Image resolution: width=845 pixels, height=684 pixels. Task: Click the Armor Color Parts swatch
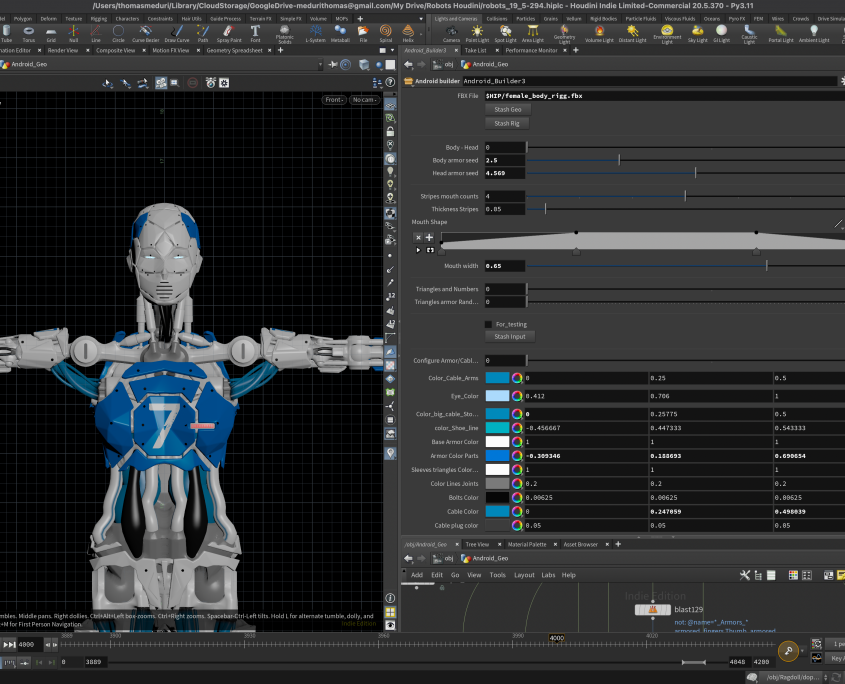[x=497, y=455]
